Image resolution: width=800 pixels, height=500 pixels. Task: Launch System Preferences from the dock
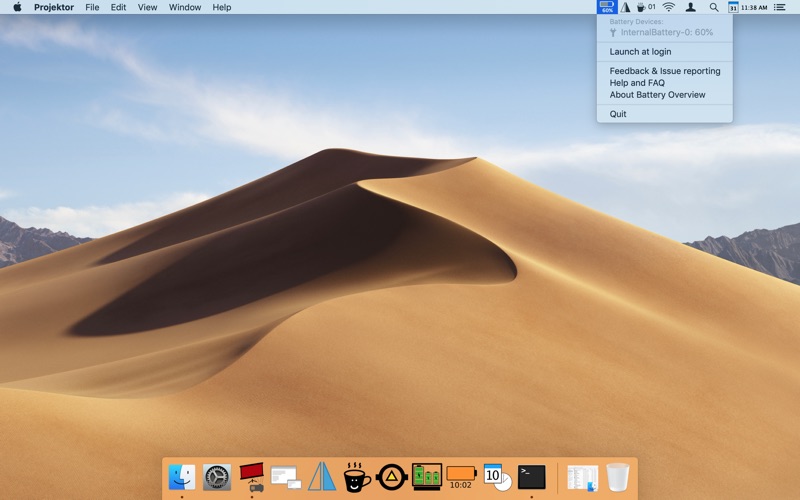click(x=217, y=477)
